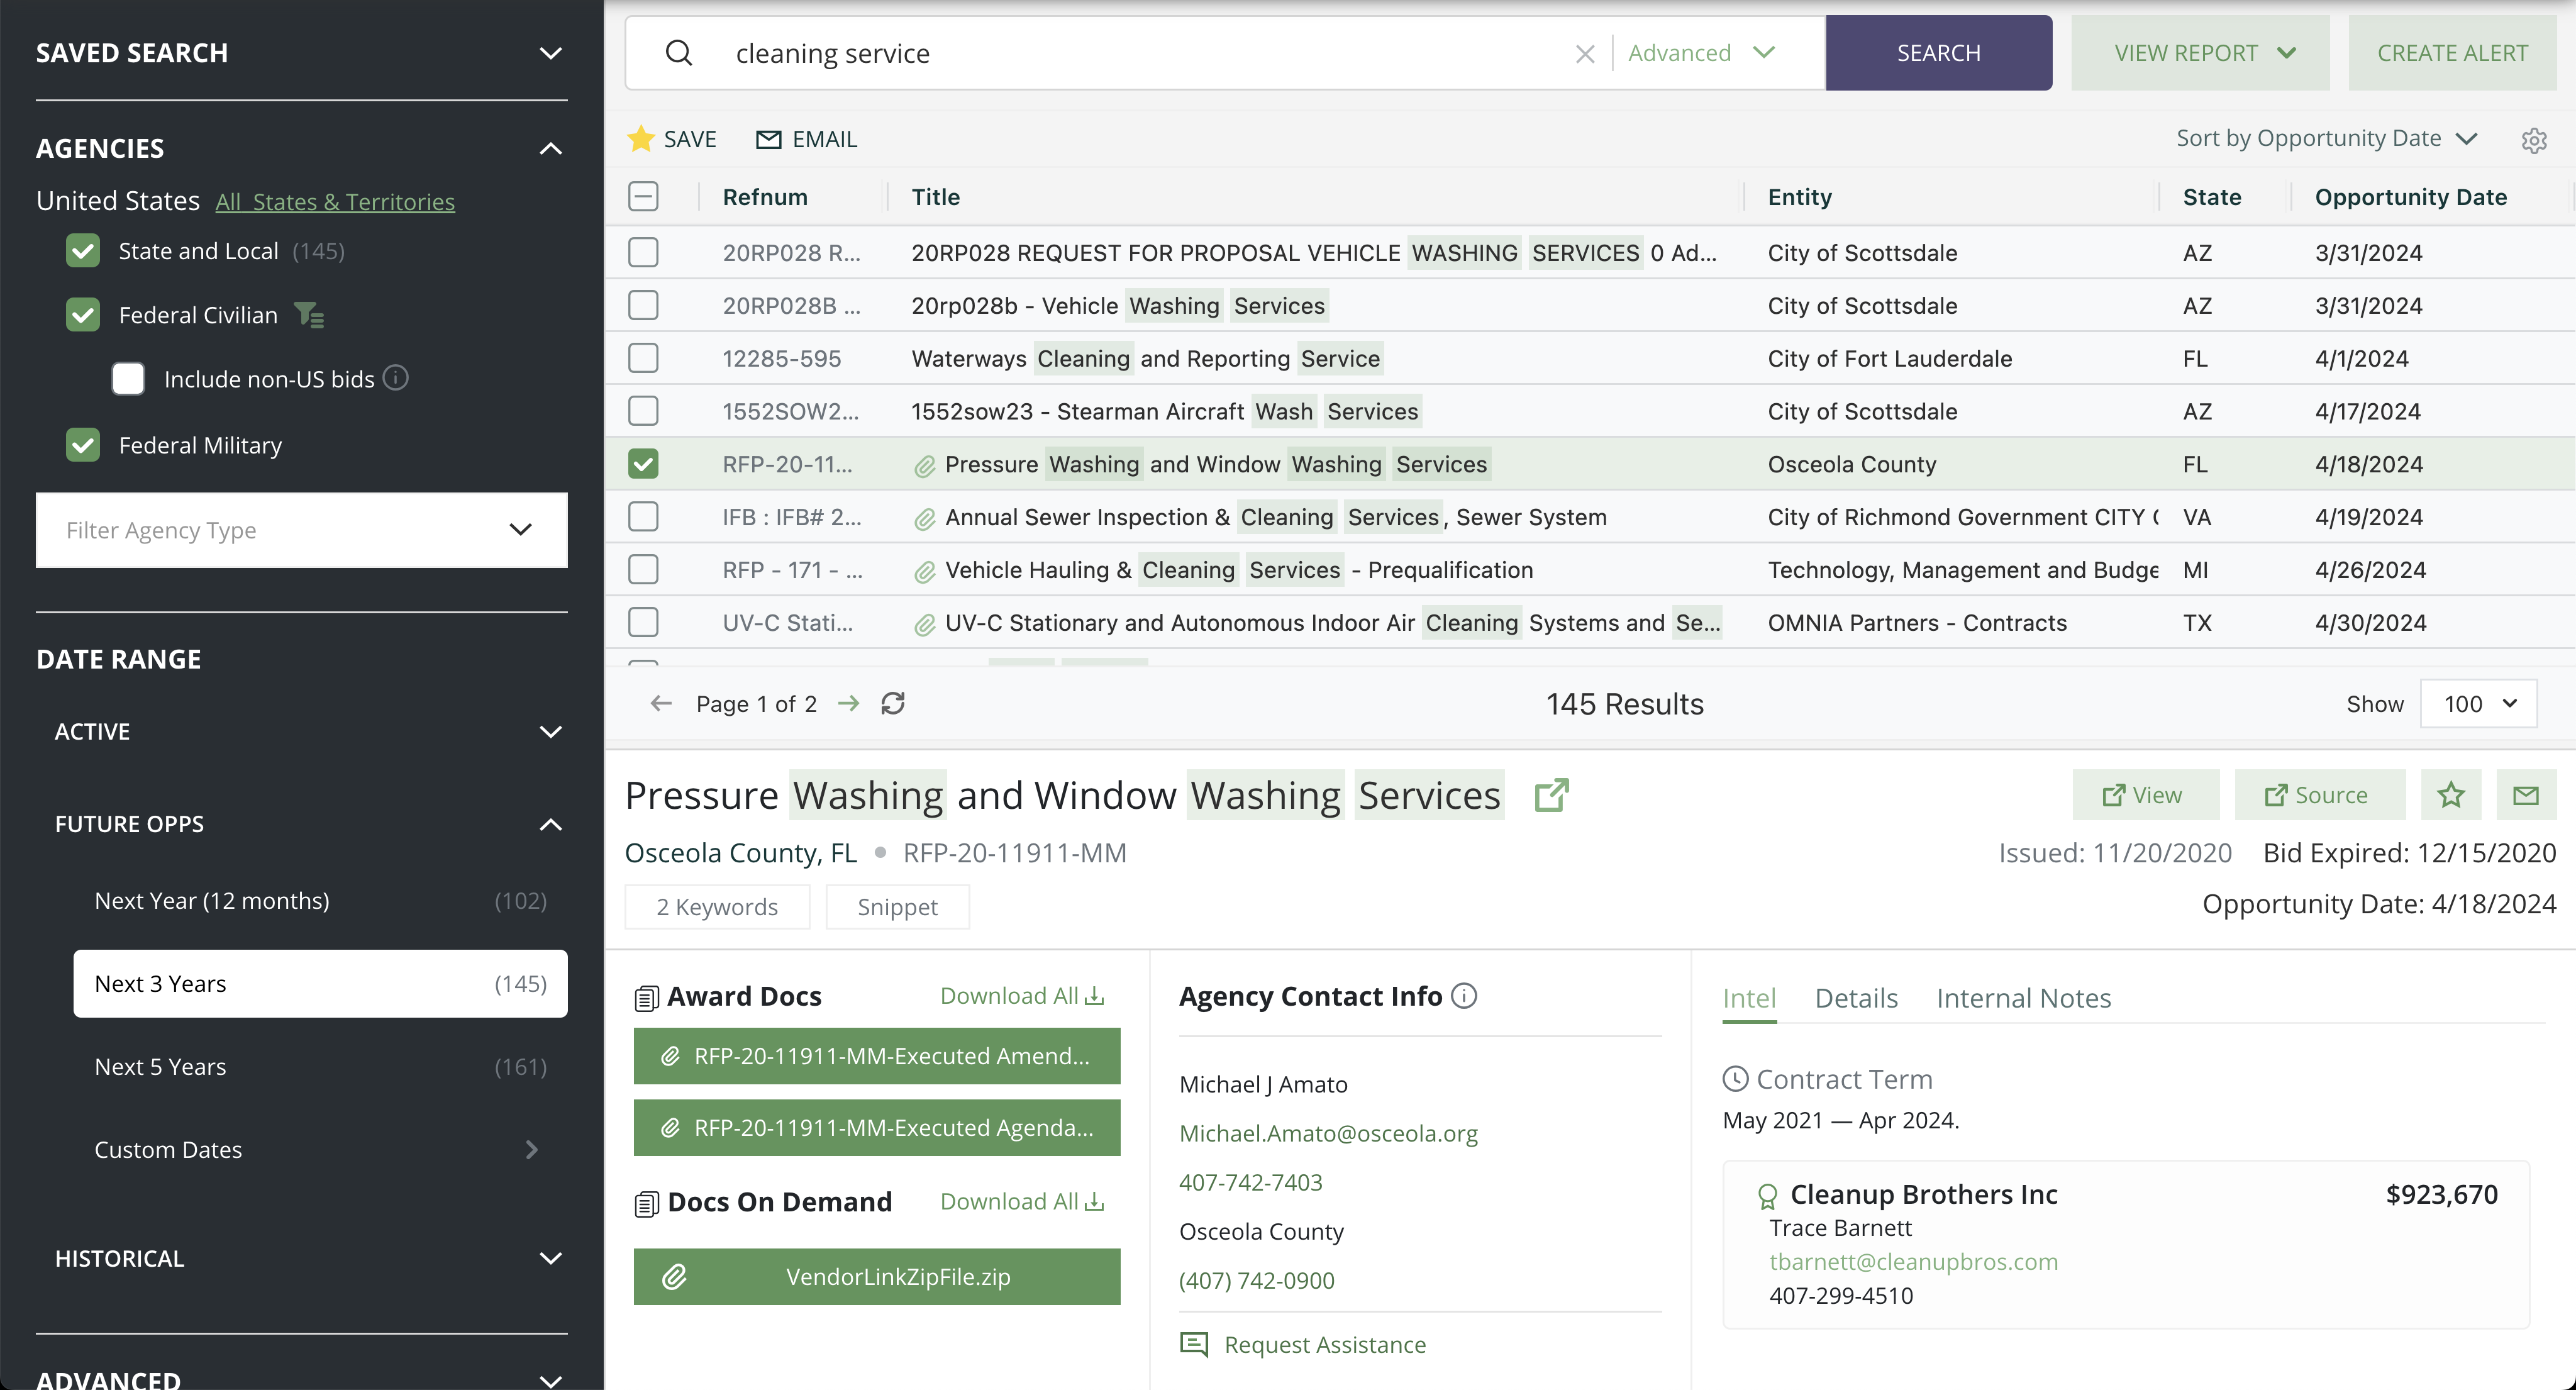Click the envelope icon in detail header

tap(2525, 796)
